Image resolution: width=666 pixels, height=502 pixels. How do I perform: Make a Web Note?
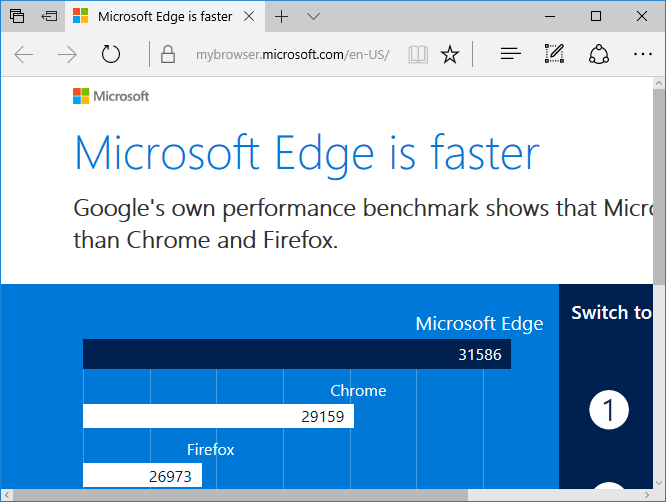tap(554, 54)
